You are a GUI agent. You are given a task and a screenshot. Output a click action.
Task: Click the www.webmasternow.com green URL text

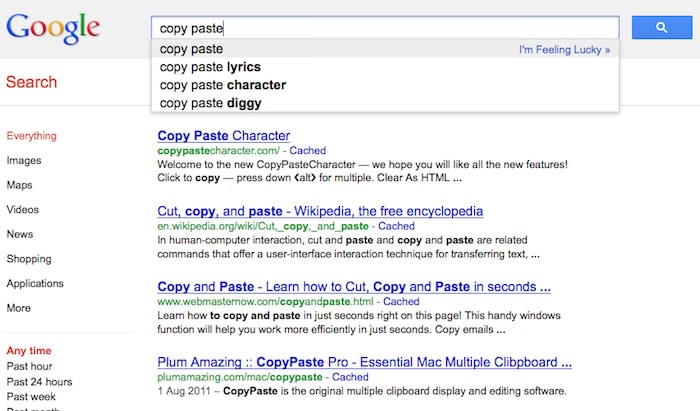pos(265,301)
